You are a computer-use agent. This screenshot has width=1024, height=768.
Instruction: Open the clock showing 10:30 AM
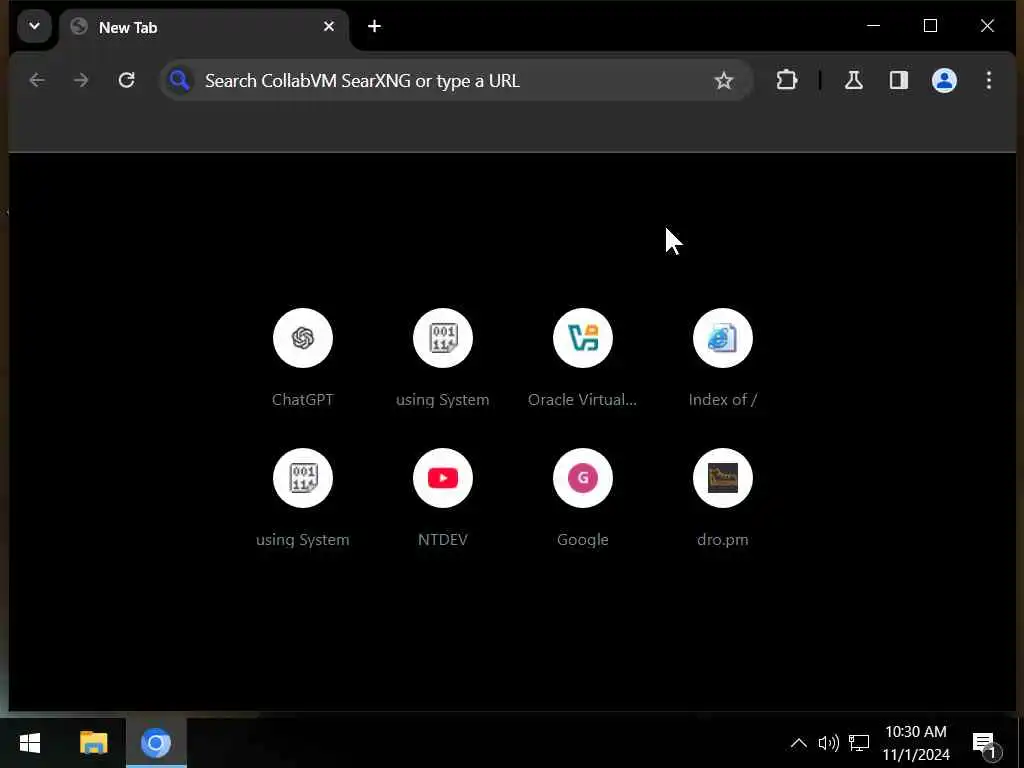[x=916, y=743]
